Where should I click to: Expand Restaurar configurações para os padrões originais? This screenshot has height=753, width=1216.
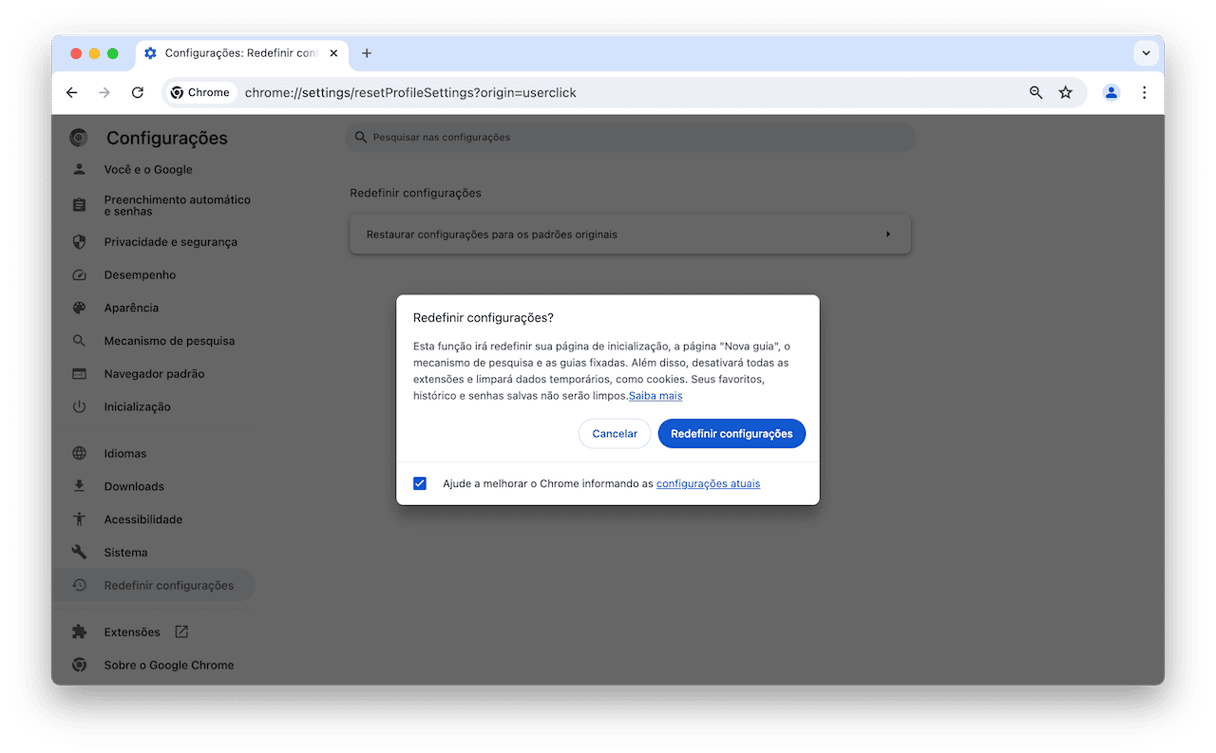pyautogui.click(x=630, y=235)
